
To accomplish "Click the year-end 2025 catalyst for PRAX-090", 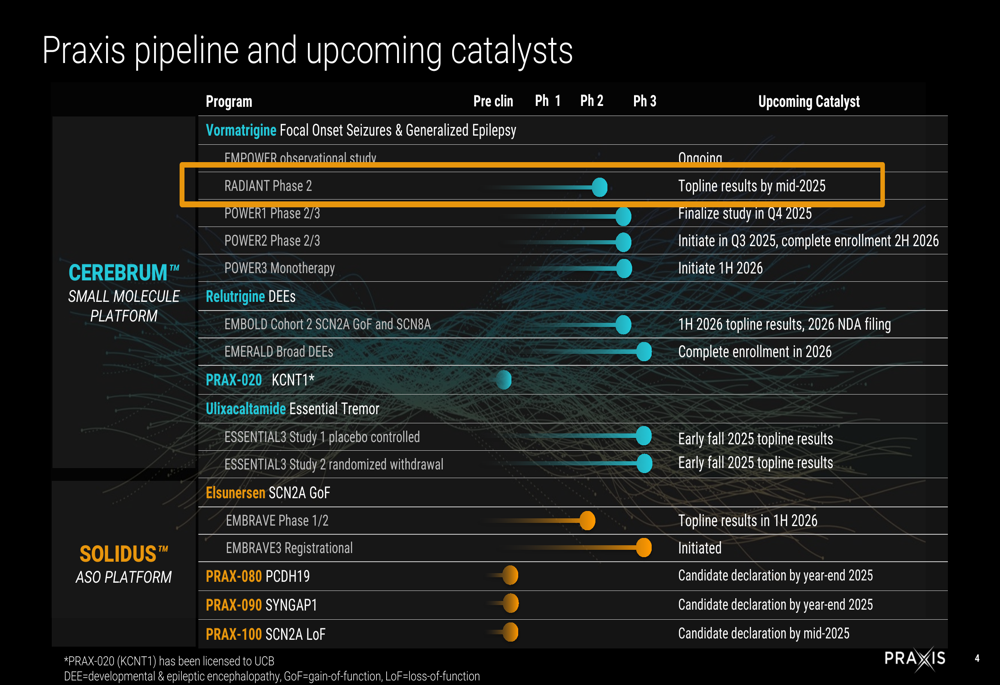I will pyautogui.click(x=776, y=605).
